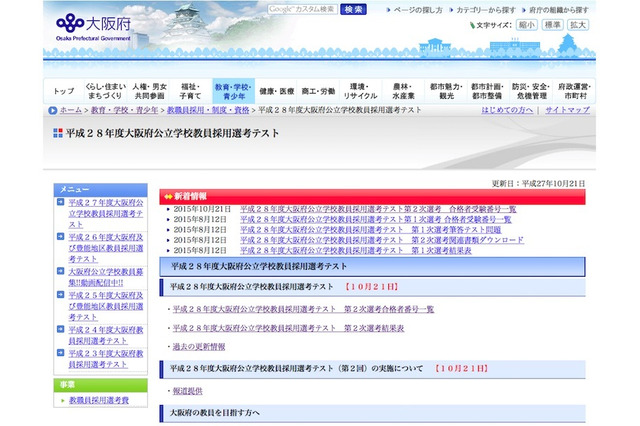Go to 教職員採用・制度・資格 breadcrumb link
This screenshot has height=426, width=640.
point(208,110)
